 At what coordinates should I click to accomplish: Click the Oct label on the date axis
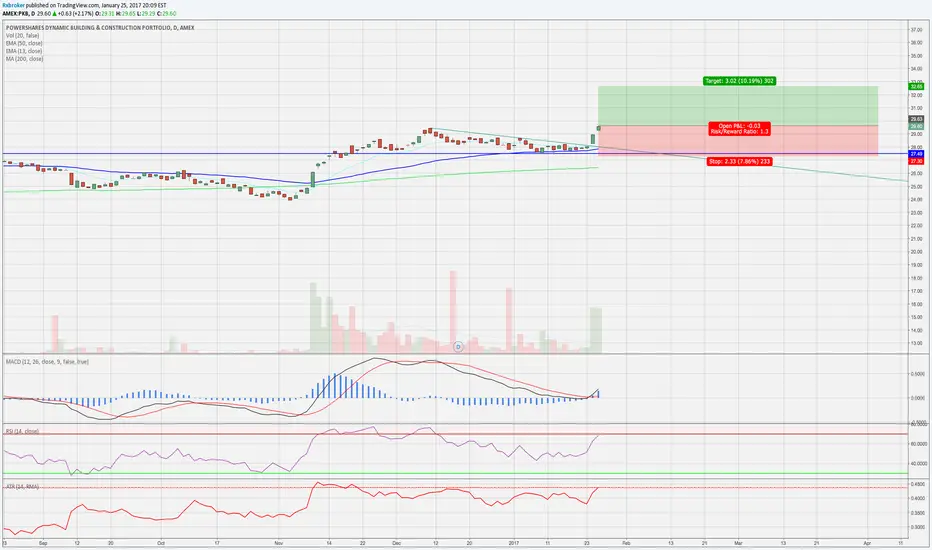[161, 543]
